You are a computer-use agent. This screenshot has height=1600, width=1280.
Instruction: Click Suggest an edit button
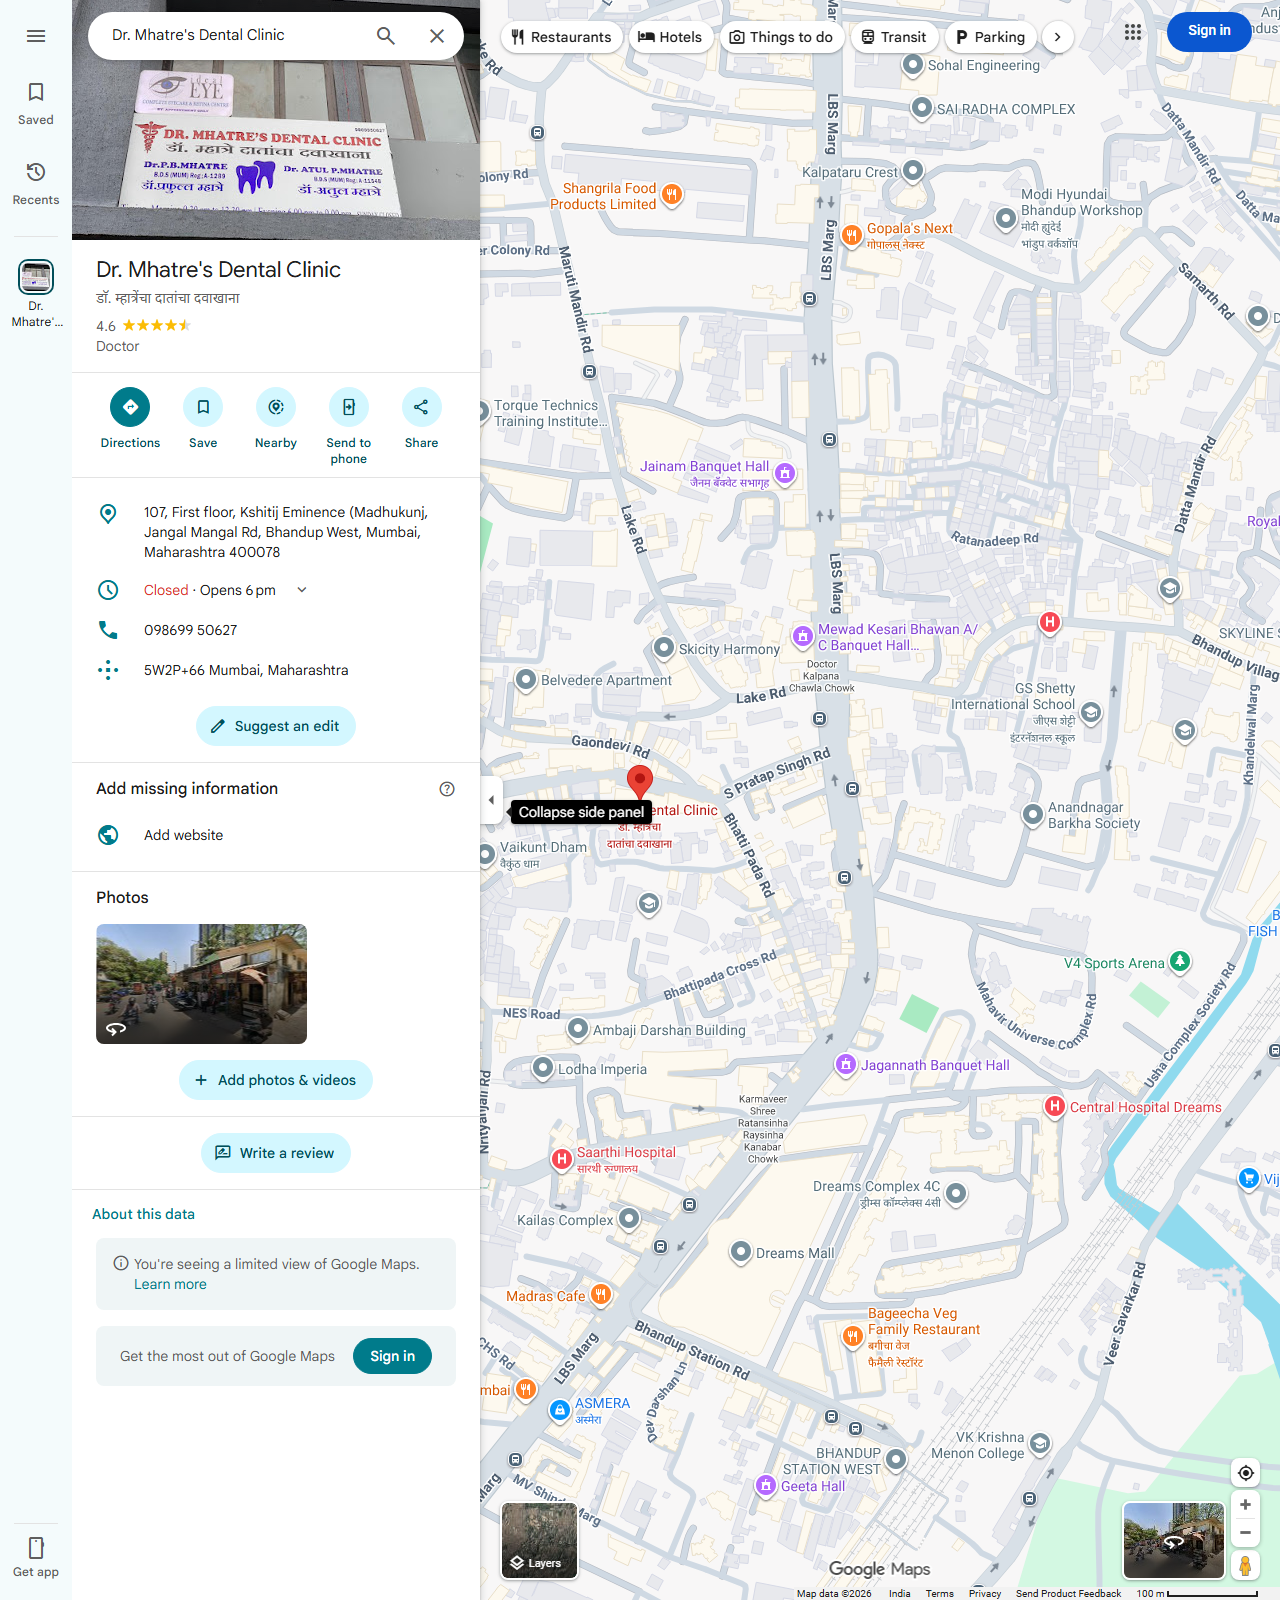(276, 726)
